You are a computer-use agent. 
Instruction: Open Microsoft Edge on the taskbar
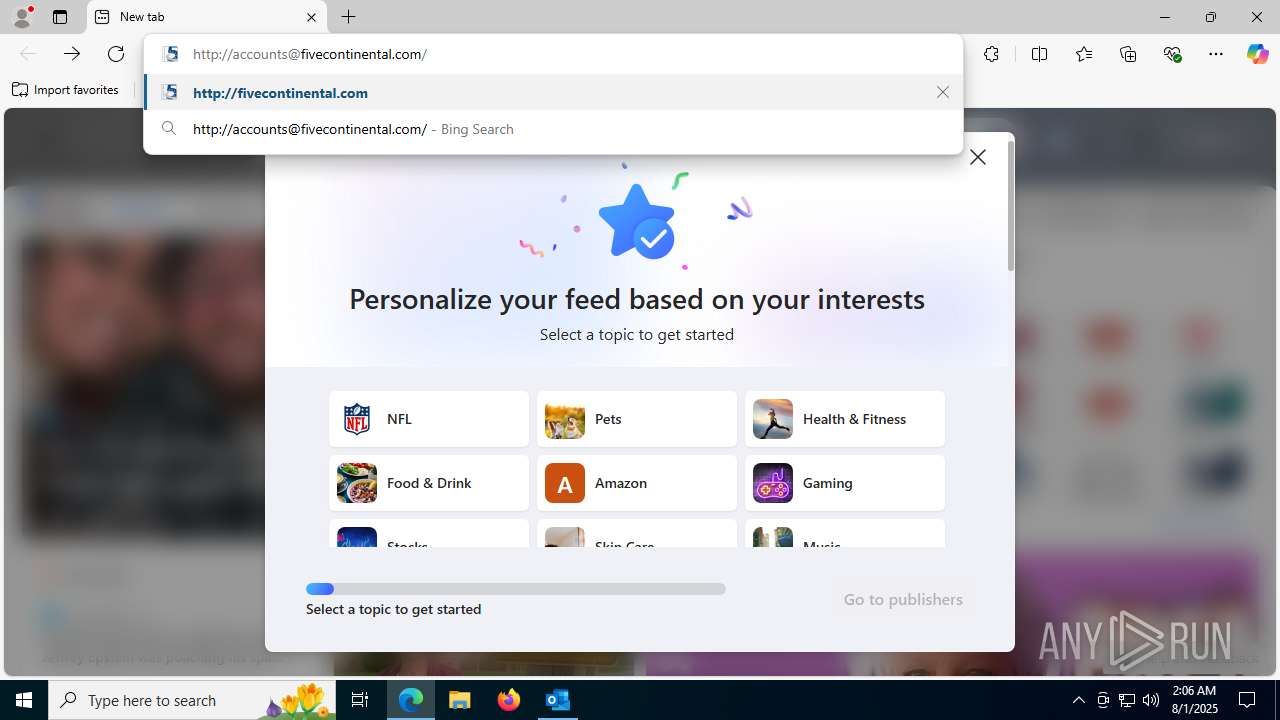411,700
